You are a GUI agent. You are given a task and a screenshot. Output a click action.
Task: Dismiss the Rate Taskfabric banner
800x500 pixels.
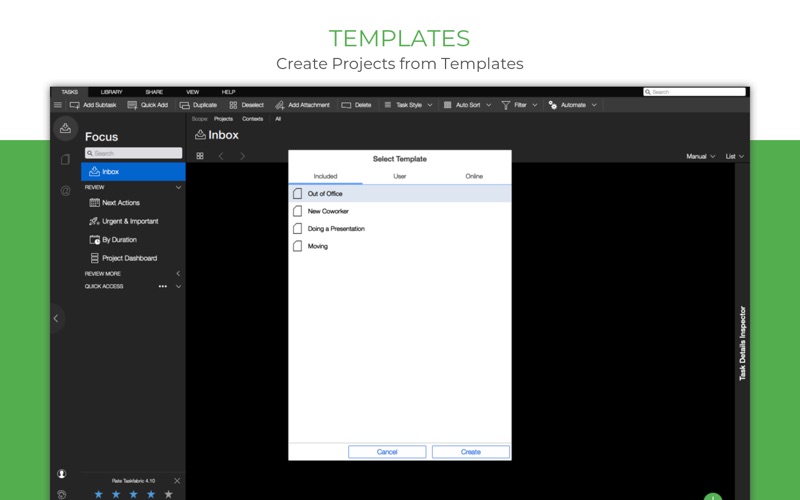click(x=177, y=481)
